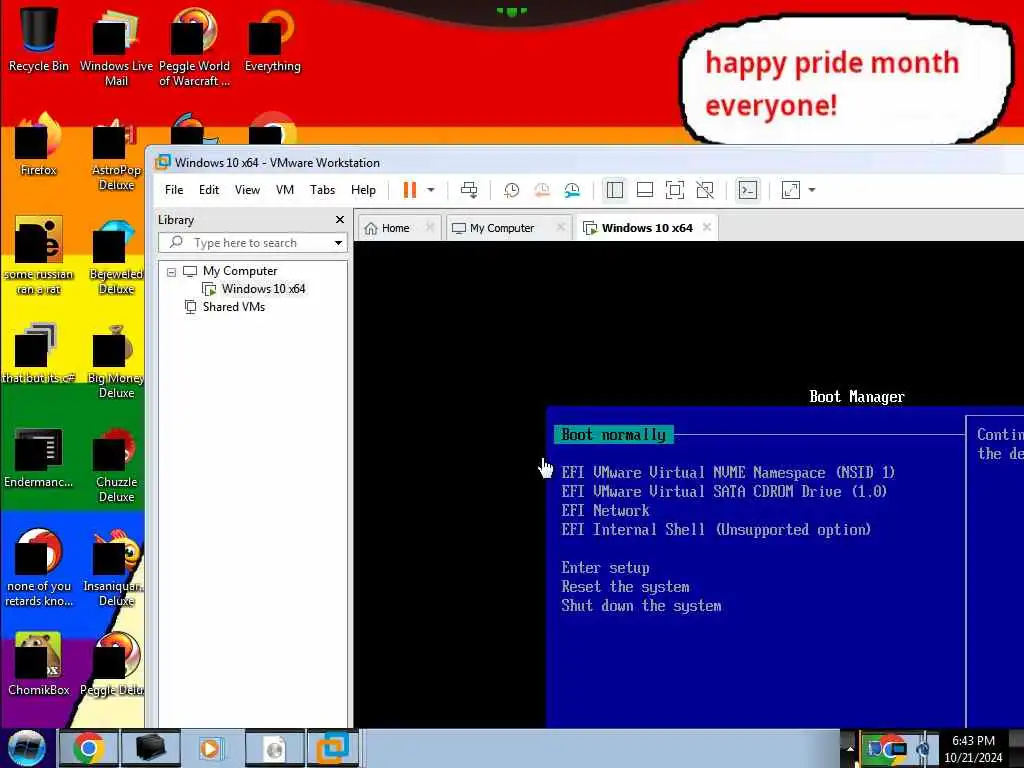This screenshot has height=768, width=1024.
Task: Open the power options dropdown arrow beside pause
Action: 431,190
